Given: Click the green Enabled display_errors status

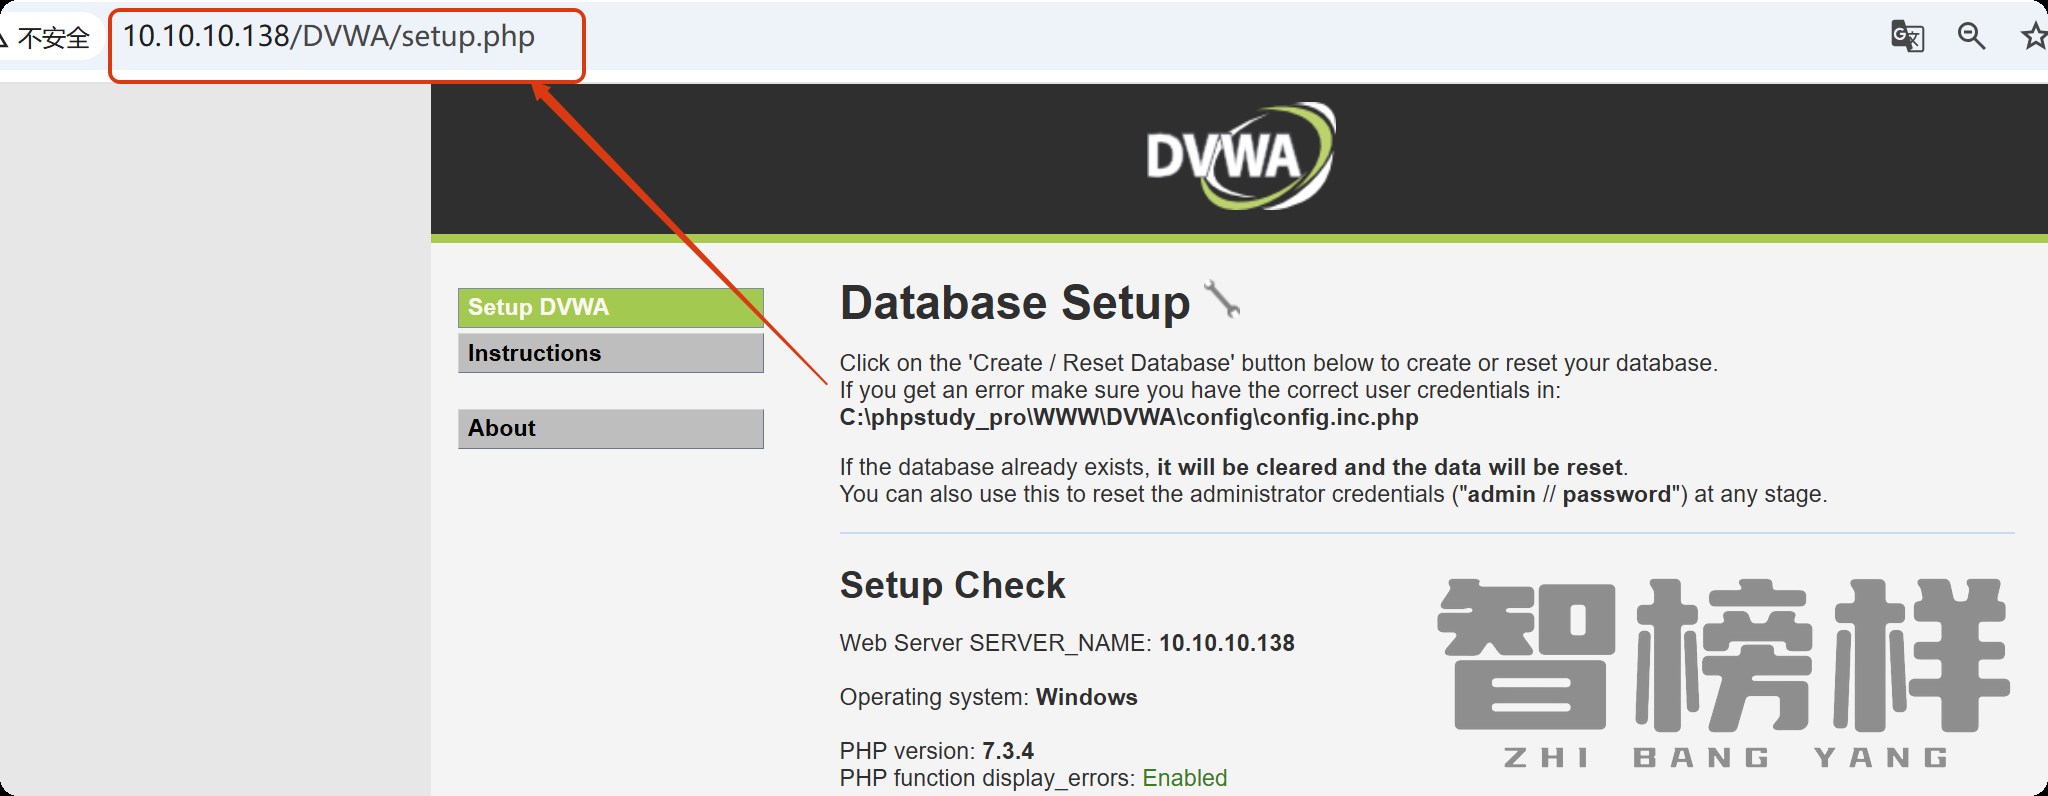Looking at the screenshot, I should point(1185,778).
